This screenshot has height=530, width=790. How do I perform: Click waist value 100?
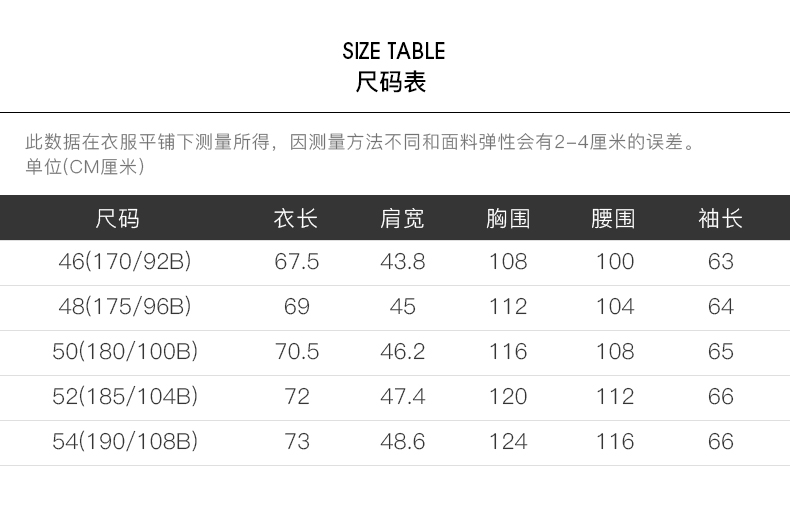(x=615, y=262)
